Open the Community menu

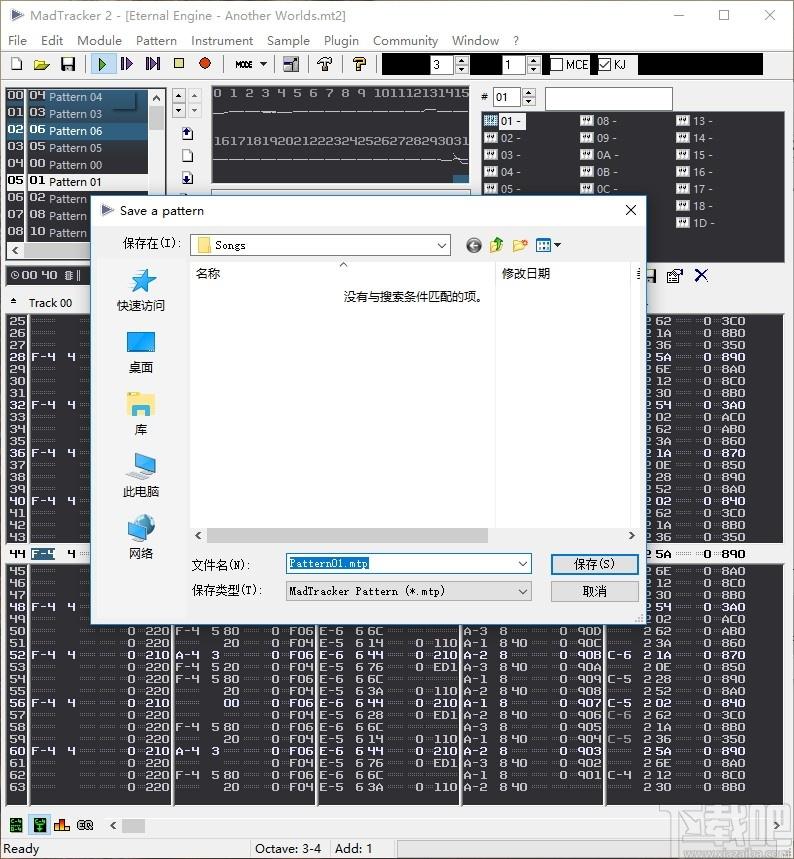pos(405,41)
